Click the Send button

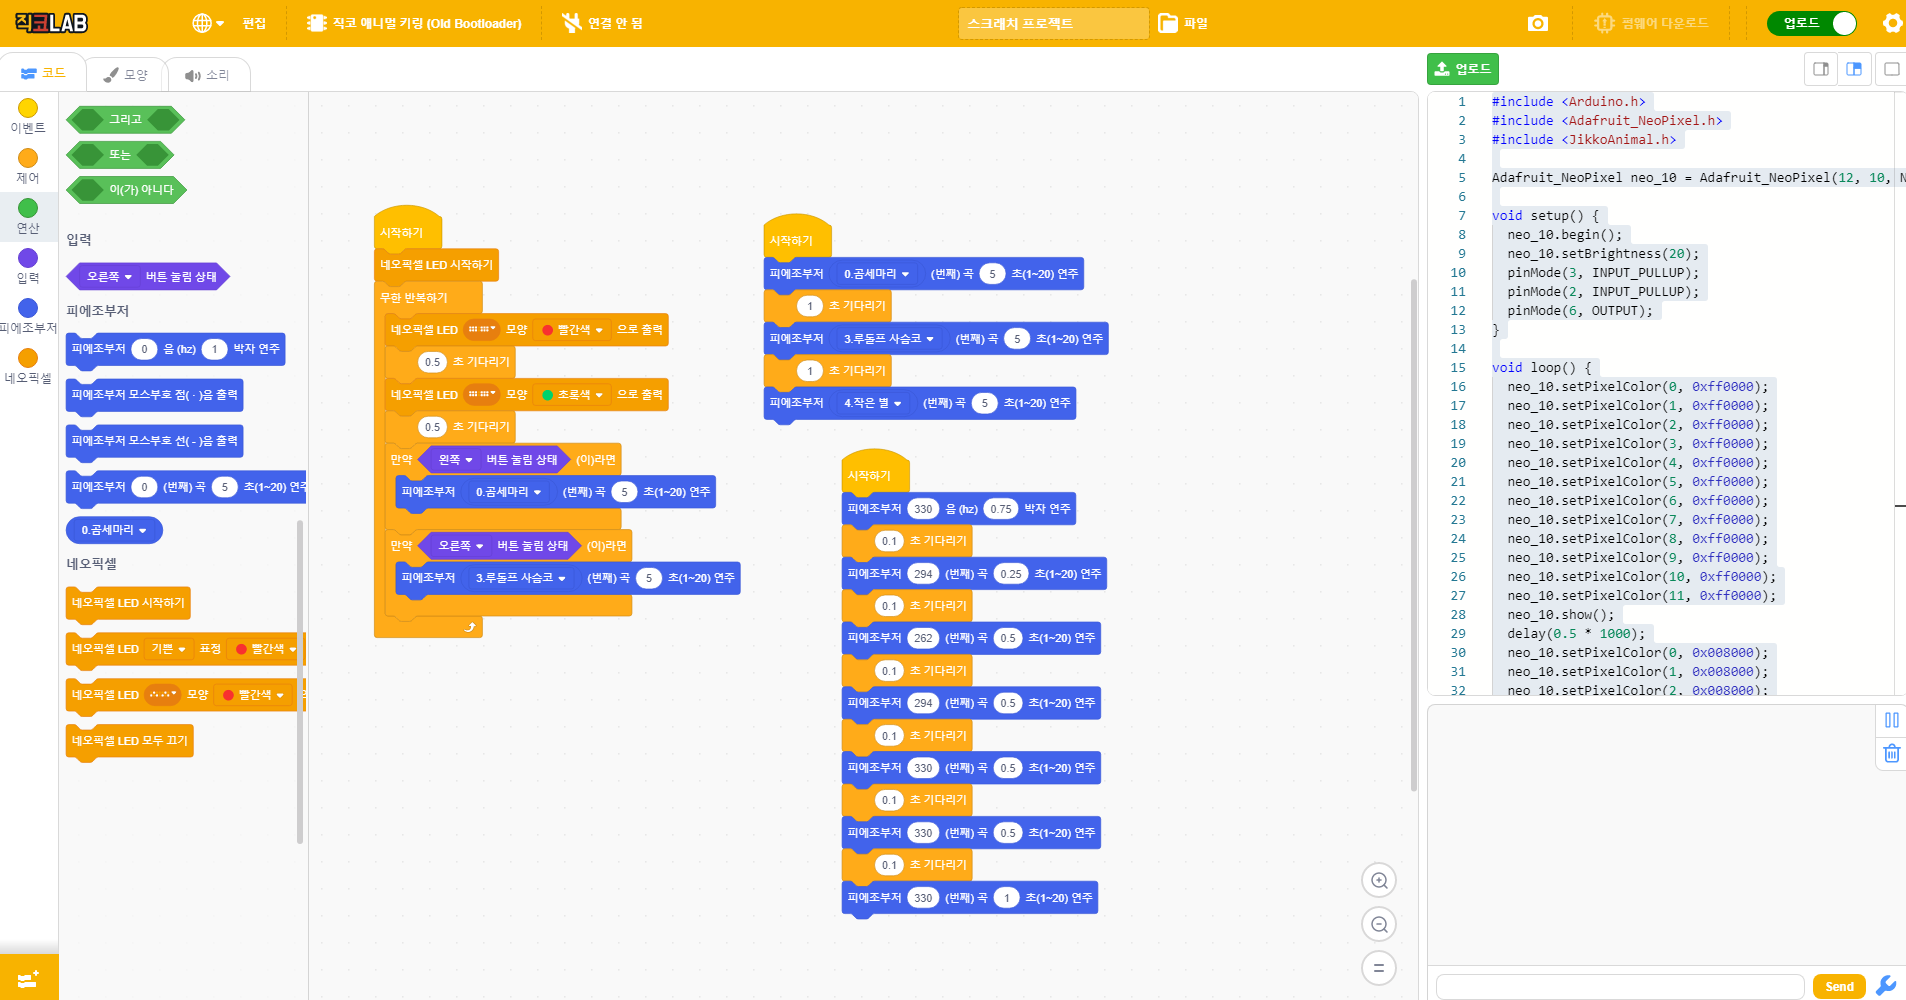point(1838,986)
